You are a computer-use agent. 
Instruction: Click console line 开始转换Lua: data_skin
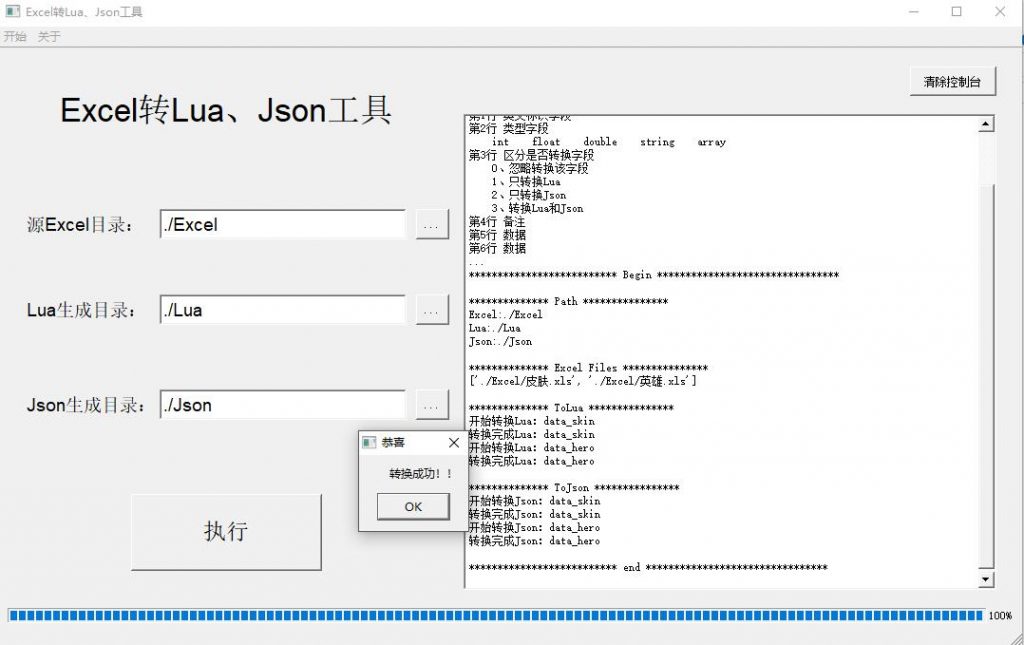point(532,421)
